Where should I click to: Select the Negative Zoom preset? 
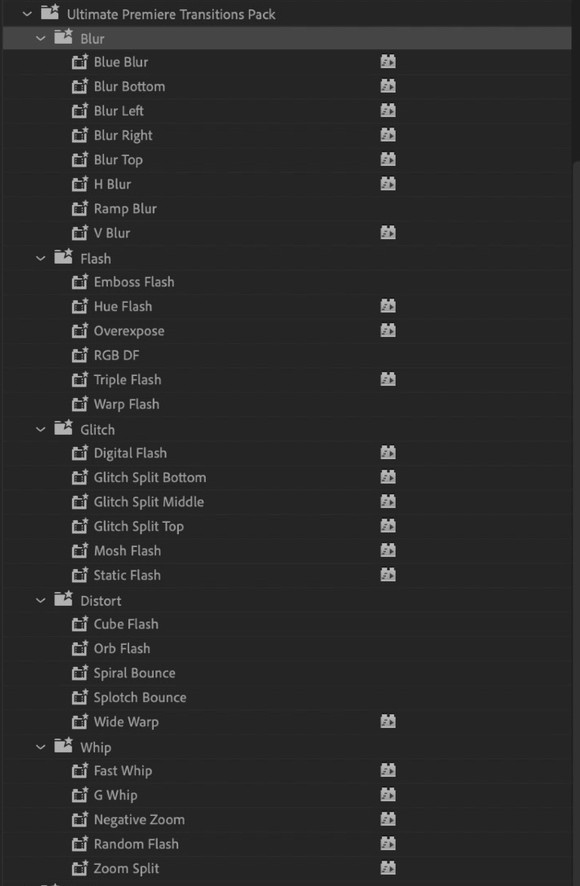[139, 820]
